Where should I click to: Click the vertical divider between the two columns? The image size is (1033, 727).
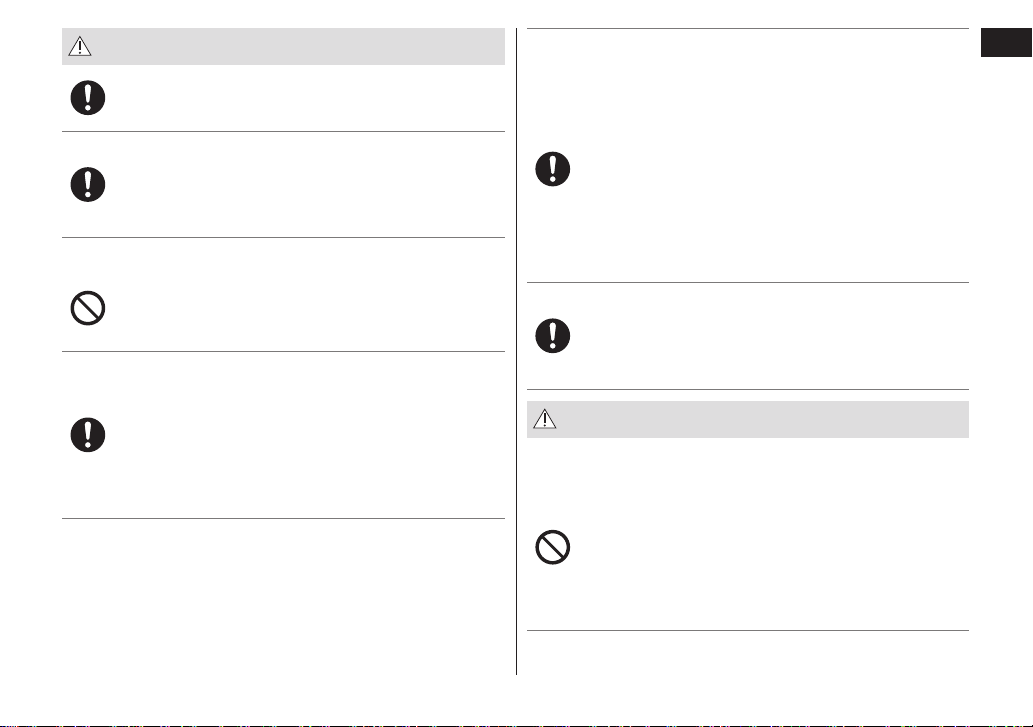pos(516,351)
